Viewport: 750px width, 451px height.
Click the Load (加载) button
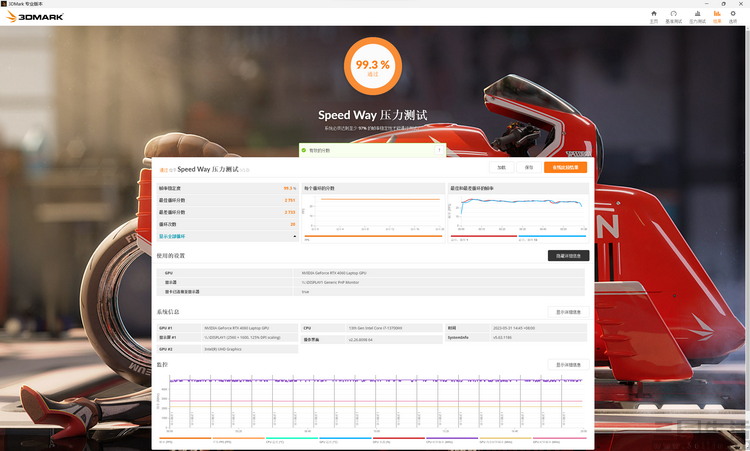501,167
